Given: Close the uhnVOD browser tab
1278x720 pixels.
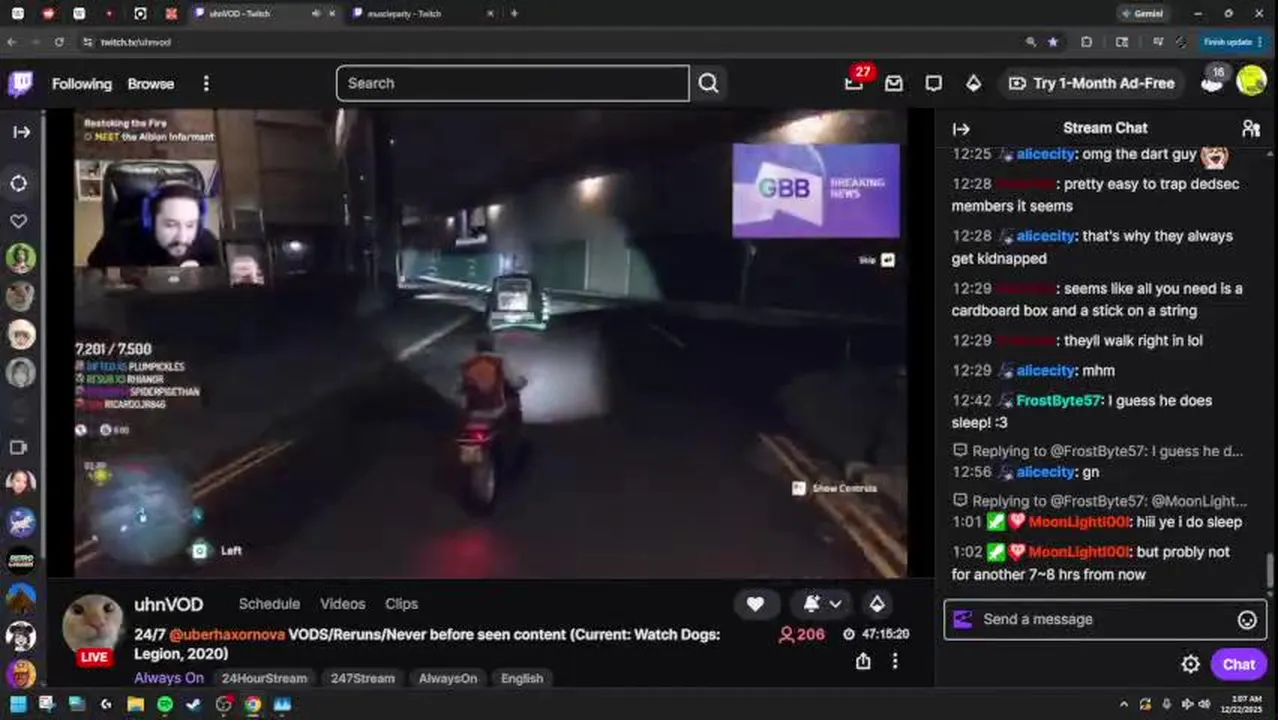Looking at the screenshot, I should click(x=332, y=14).
